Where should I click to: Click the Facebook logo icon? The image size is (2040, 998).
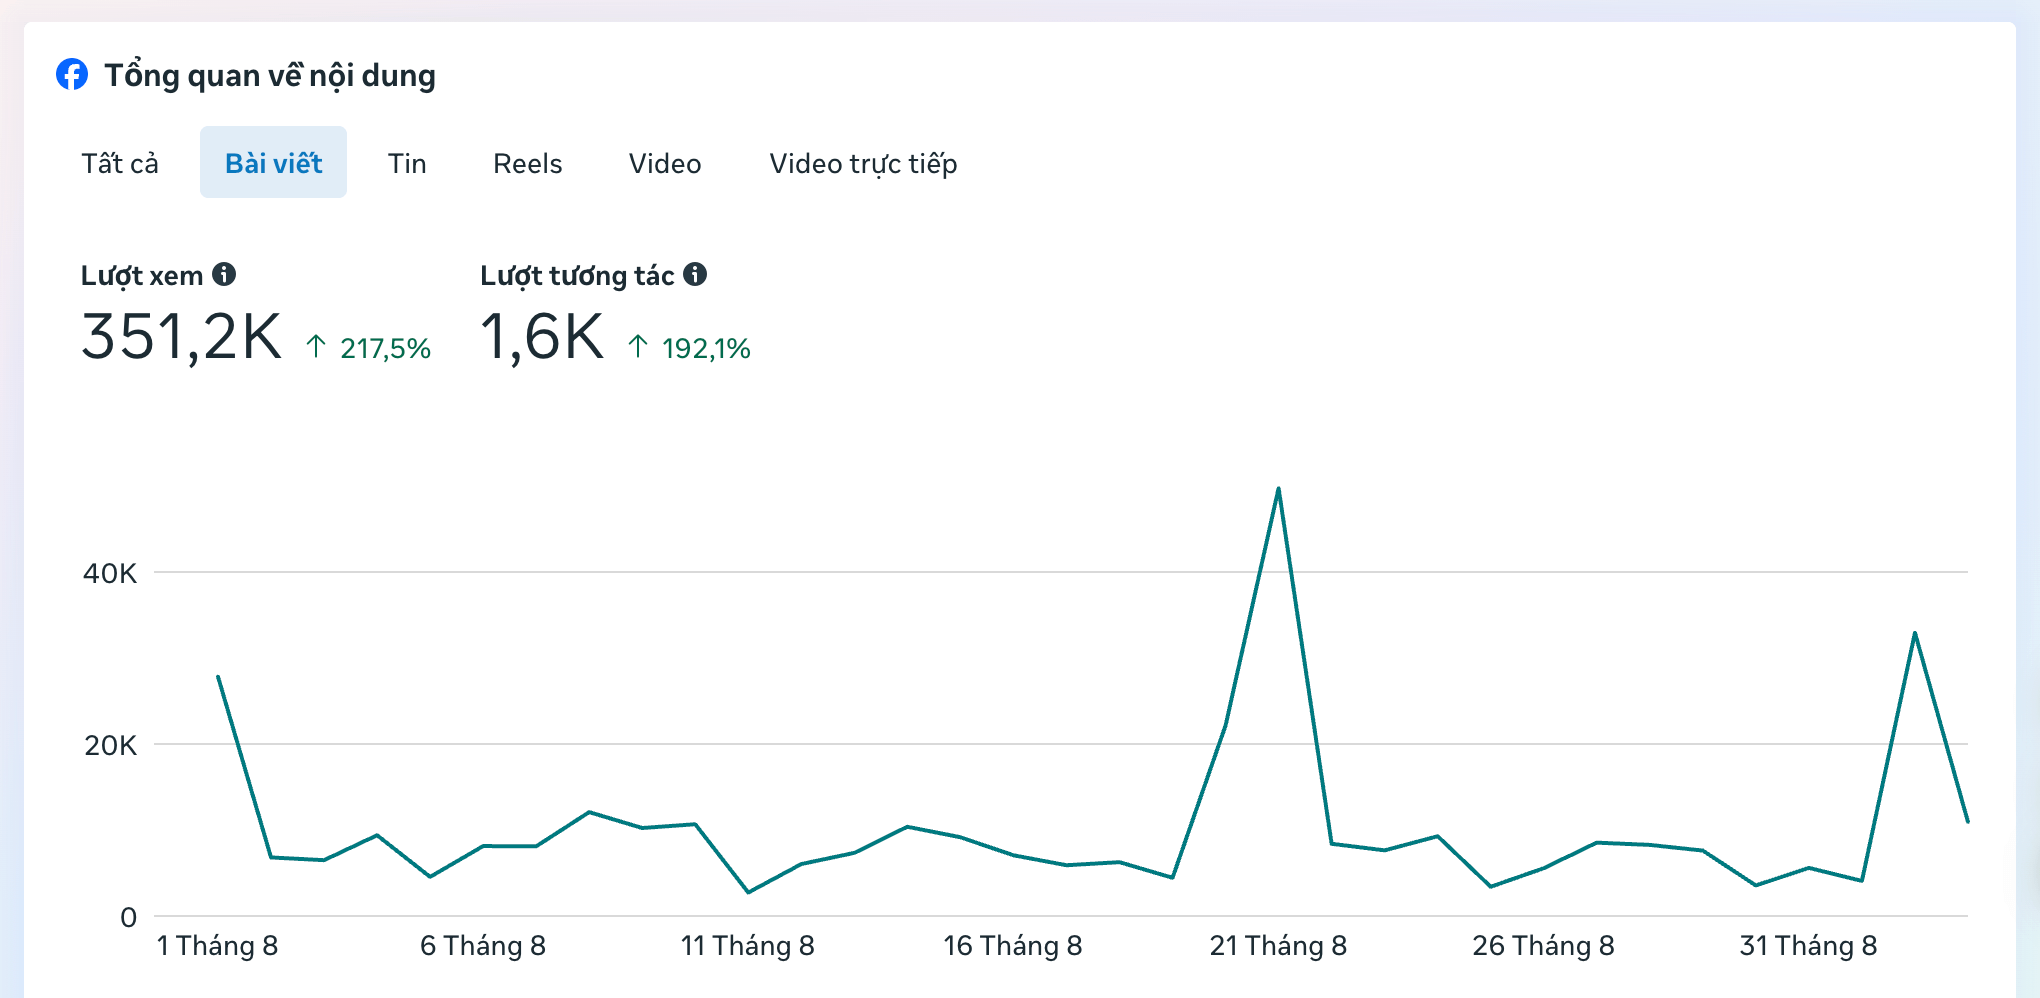click(x=72, y=74)
